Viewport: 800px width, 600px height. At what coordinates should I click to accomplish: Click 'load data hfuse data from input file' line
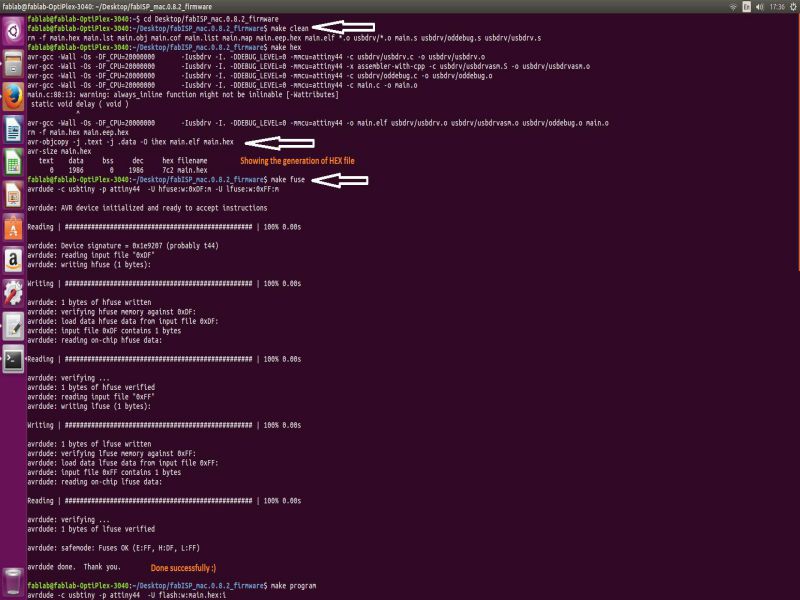(123, 321)
